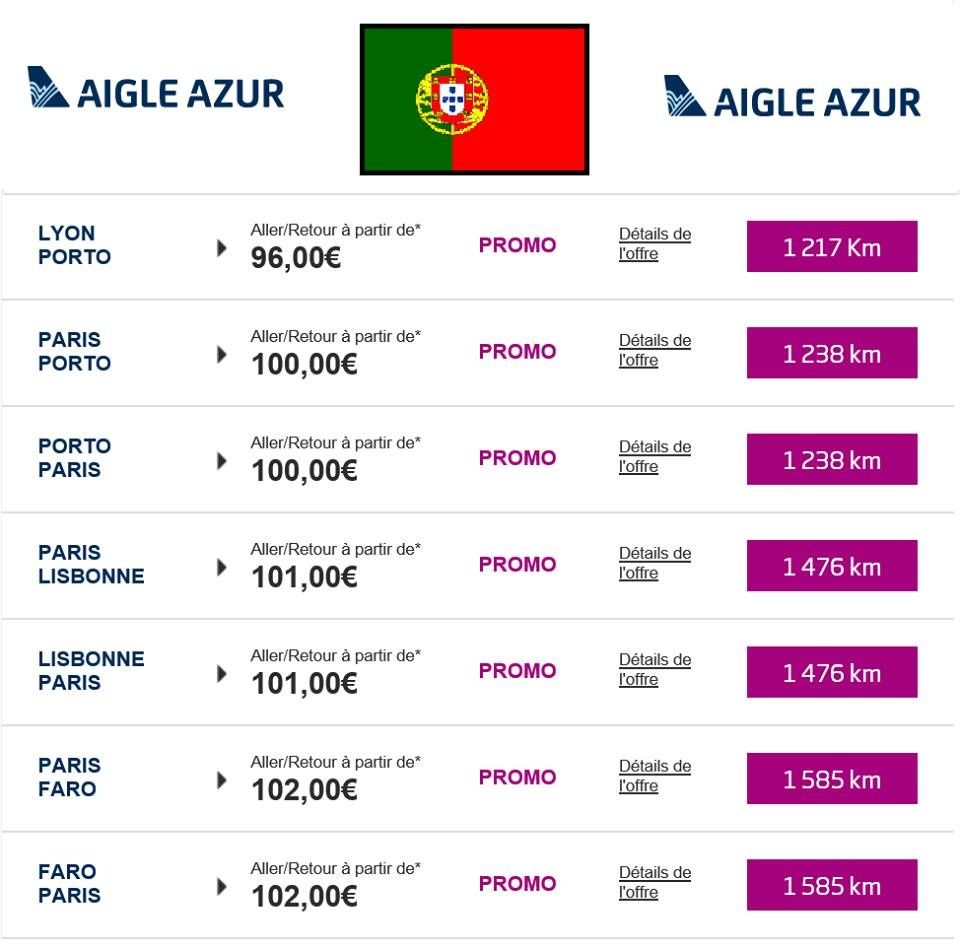
Task: Expand the Lyon Porto route arrow
Action: click(222, 248)
